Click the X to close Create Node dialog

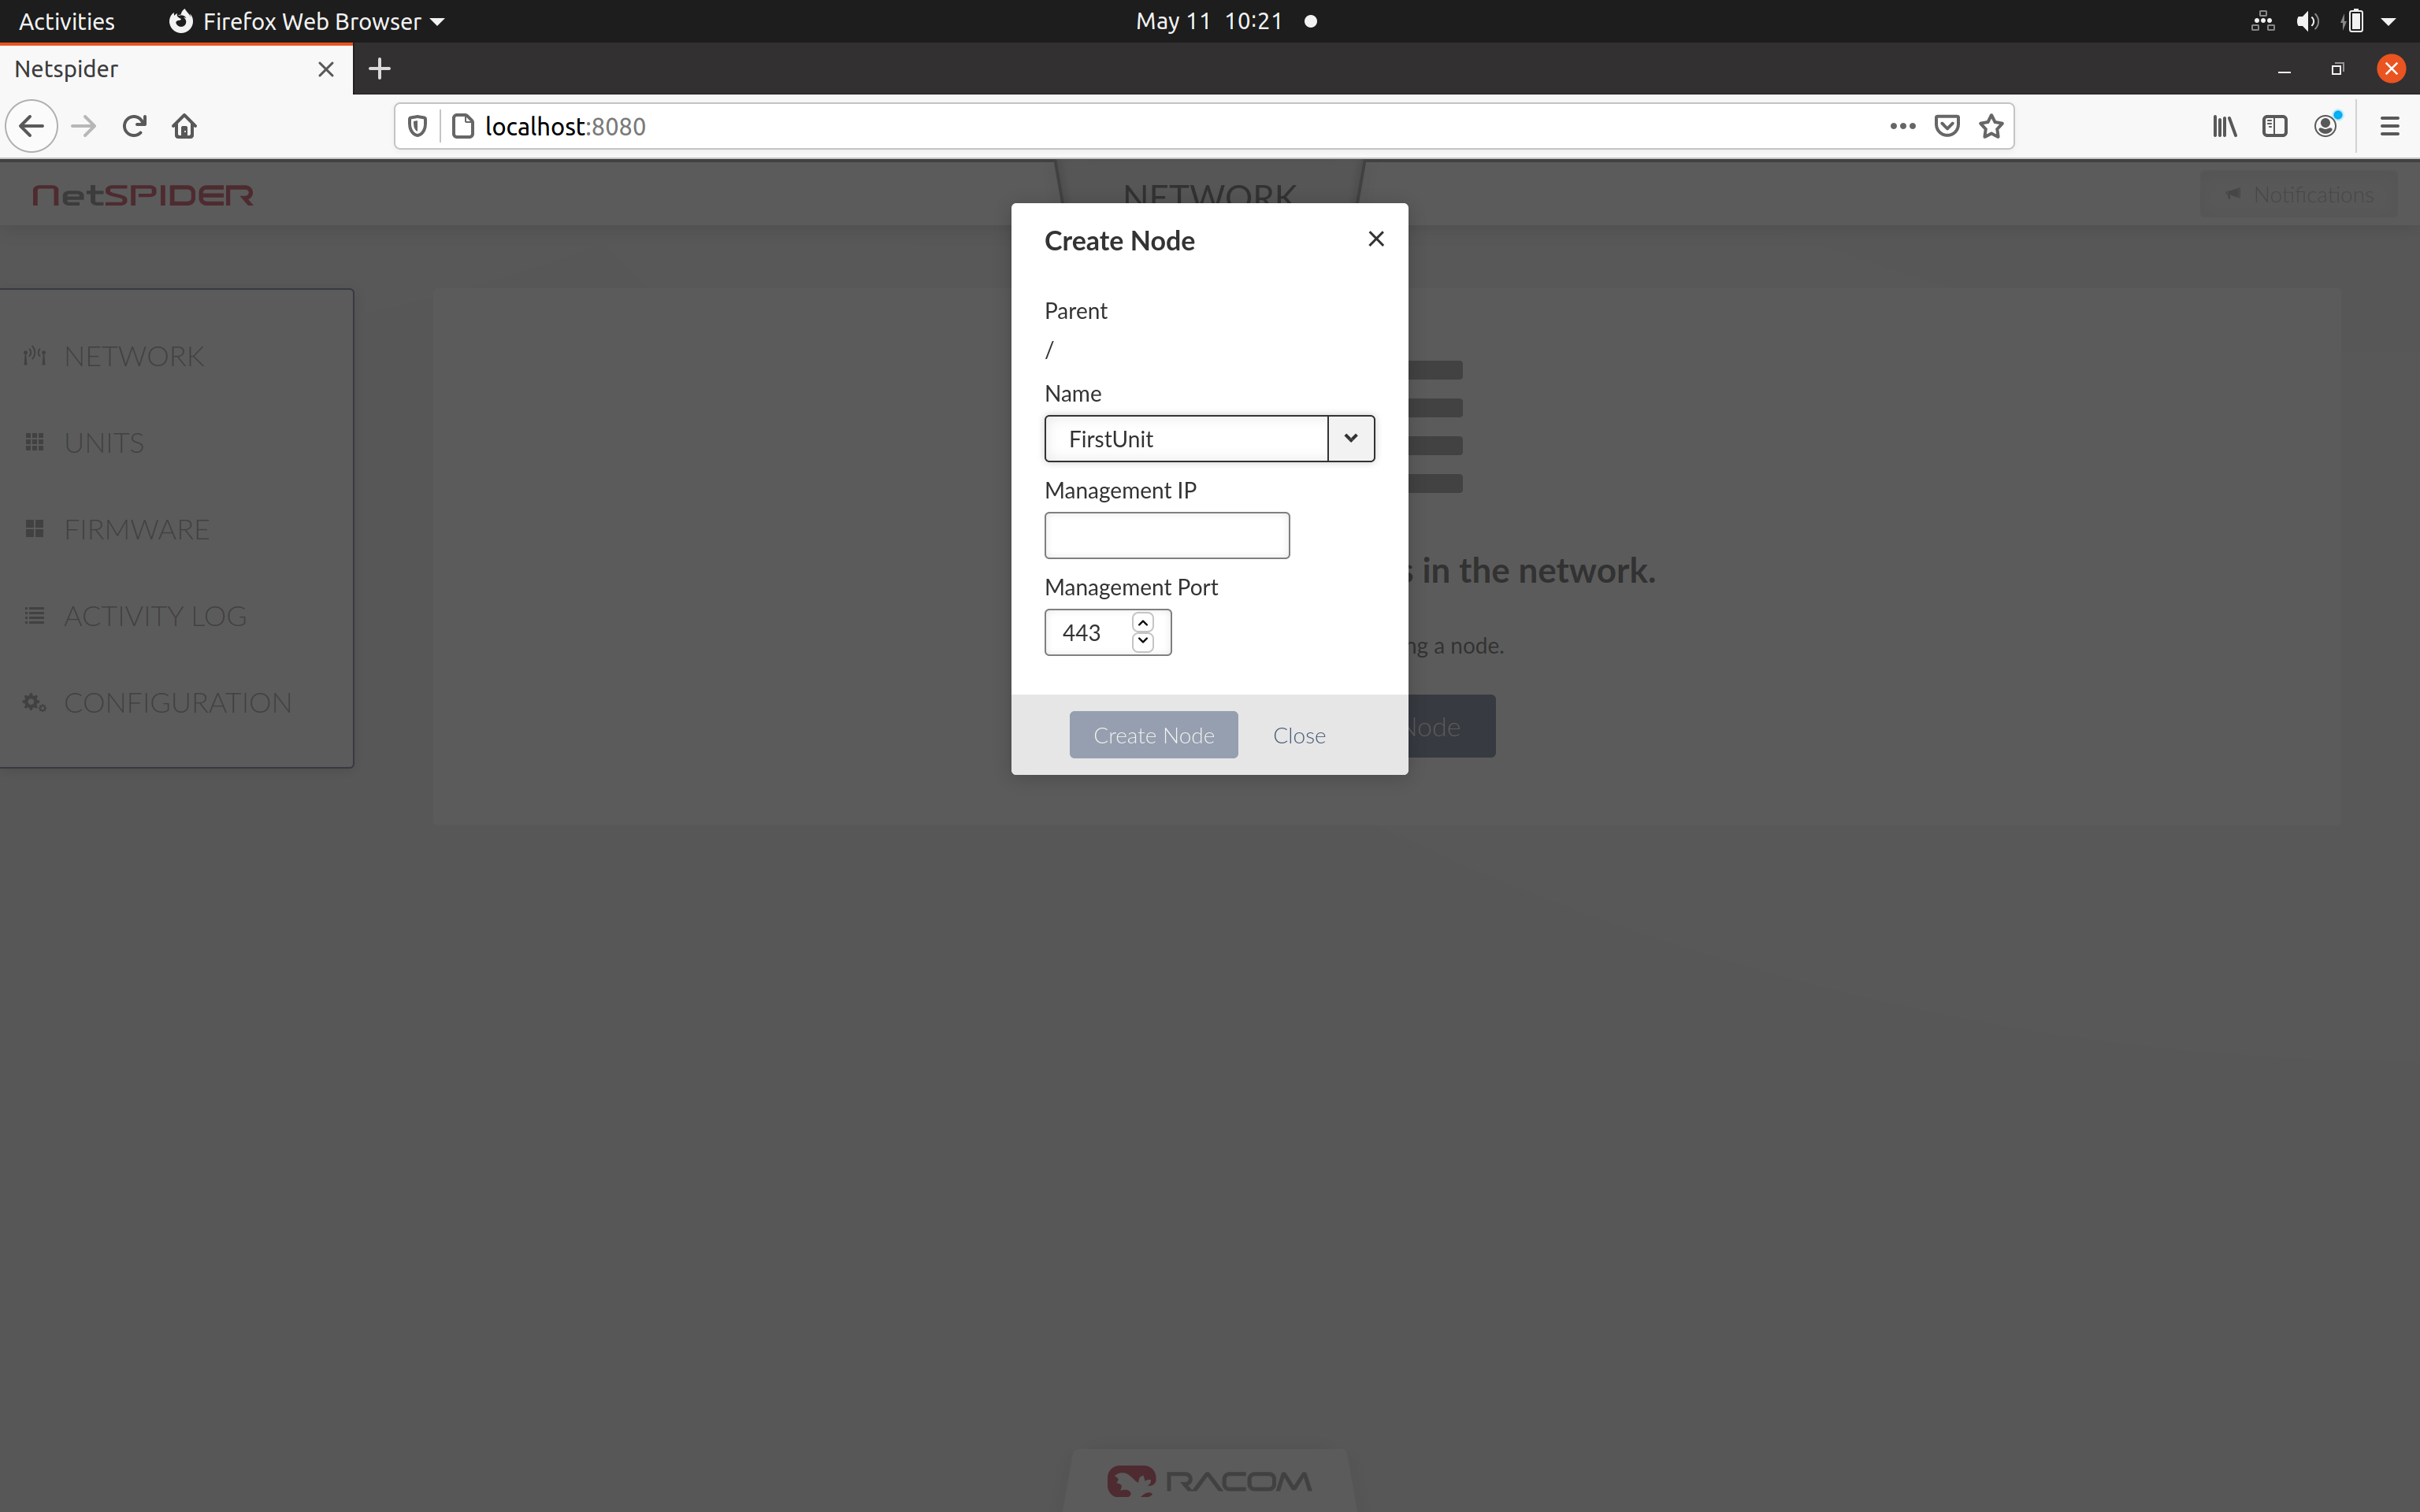tap(1376, 239)
